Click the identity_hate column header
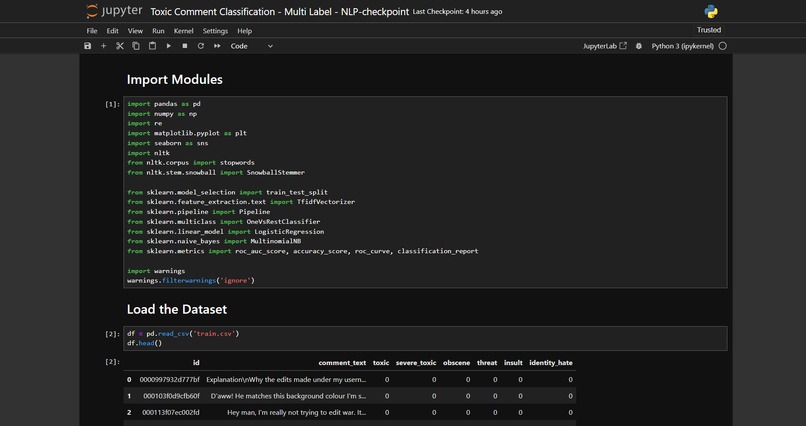The width and height of the screenshot is (806, 426). [551, 363]
